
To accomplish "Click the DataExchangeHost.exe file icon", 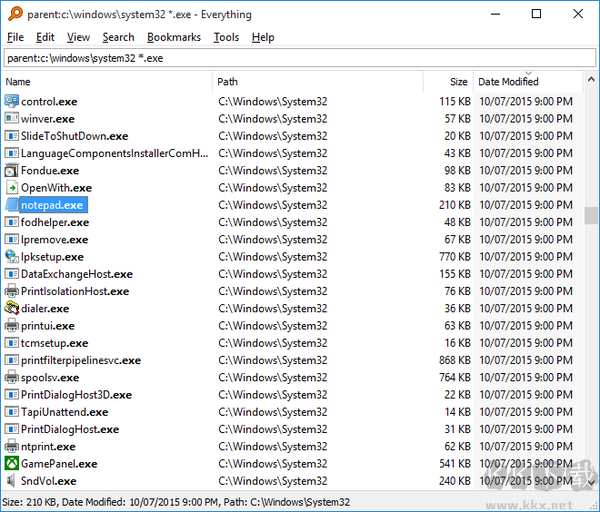I will (x=11, y=274).
